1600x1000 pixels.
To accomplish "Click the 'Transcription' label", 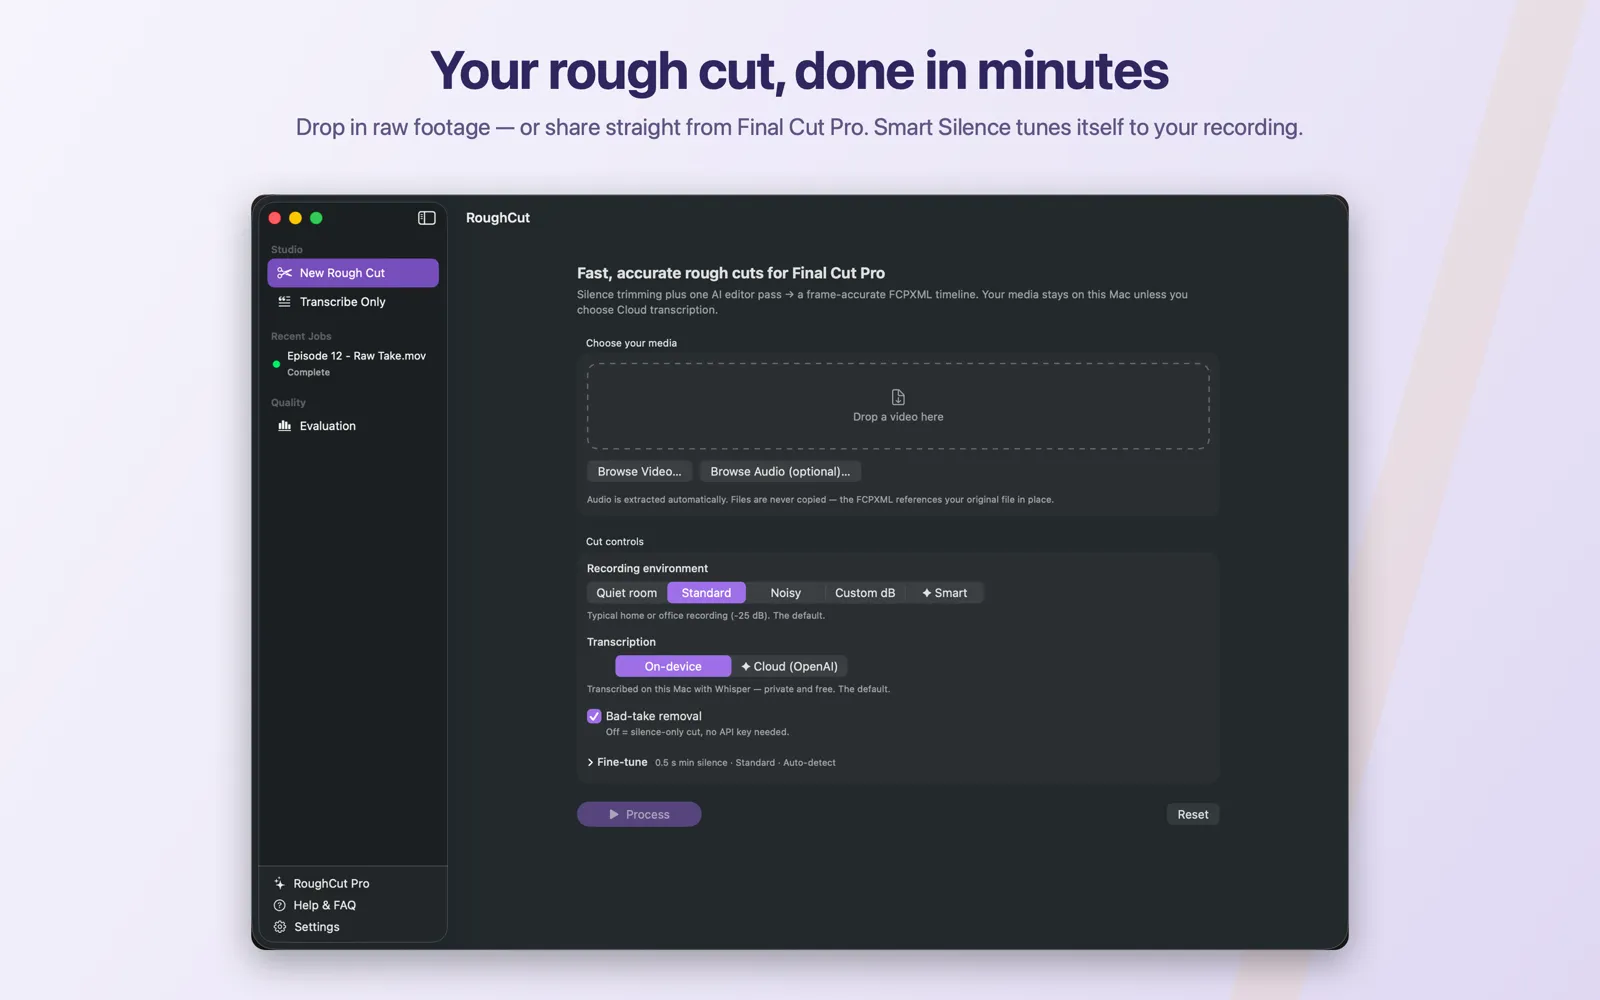I will click(x=621, y=642).
